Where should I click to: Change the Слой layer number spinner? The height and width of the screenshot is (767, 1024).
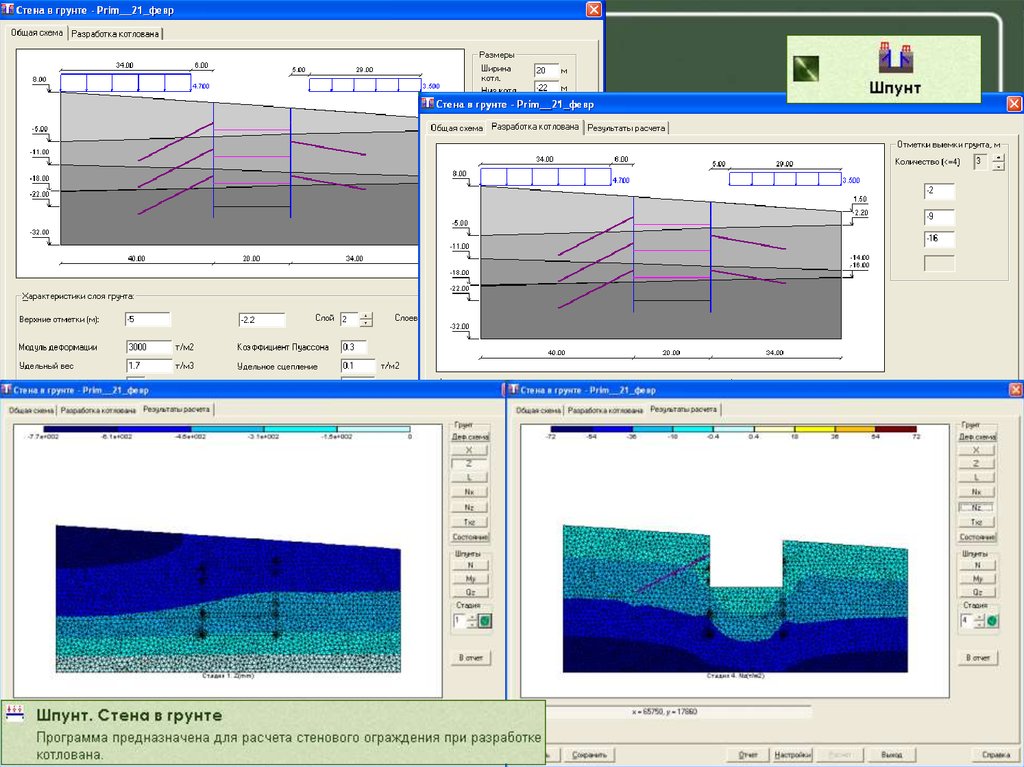pos(366,315)
